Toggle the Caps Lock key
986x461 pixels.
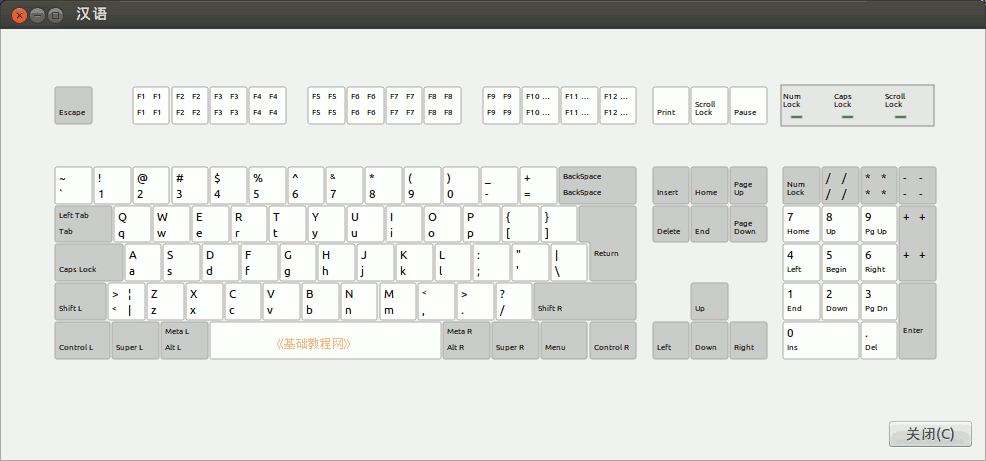pos(89,263)
